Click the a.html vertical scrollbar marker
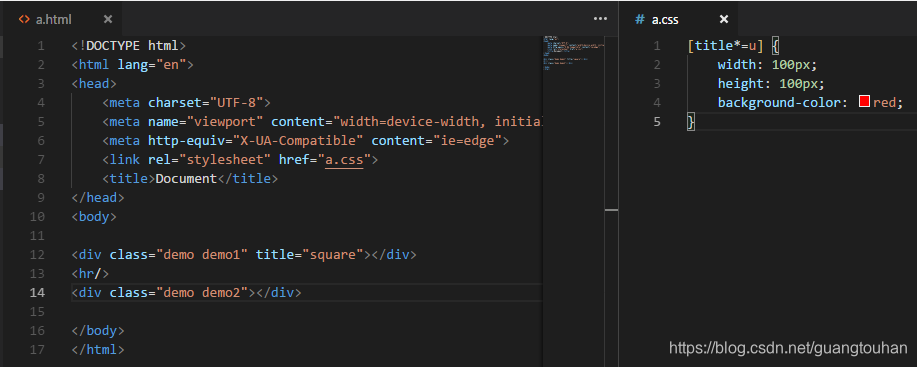The width and height of the screenshot is (917, 367). 611,209
